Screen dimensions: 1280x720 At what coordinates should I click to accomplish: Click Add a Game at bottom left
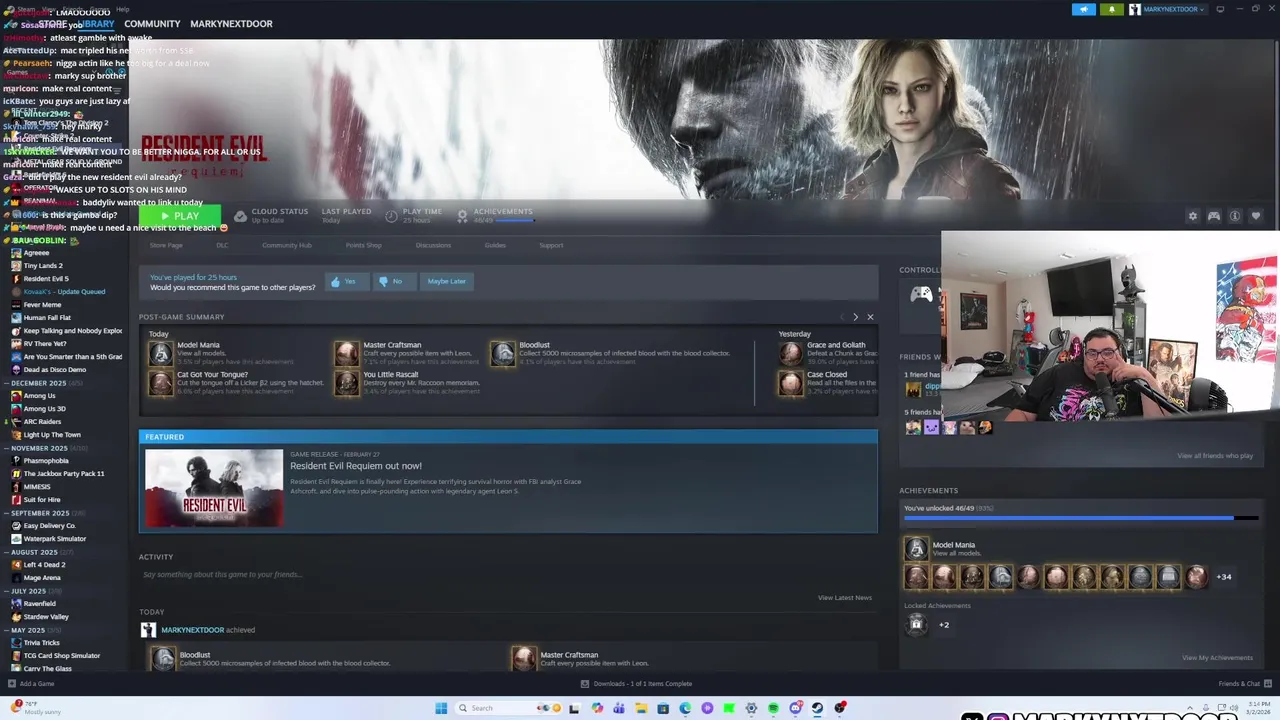tap(31, 684)
